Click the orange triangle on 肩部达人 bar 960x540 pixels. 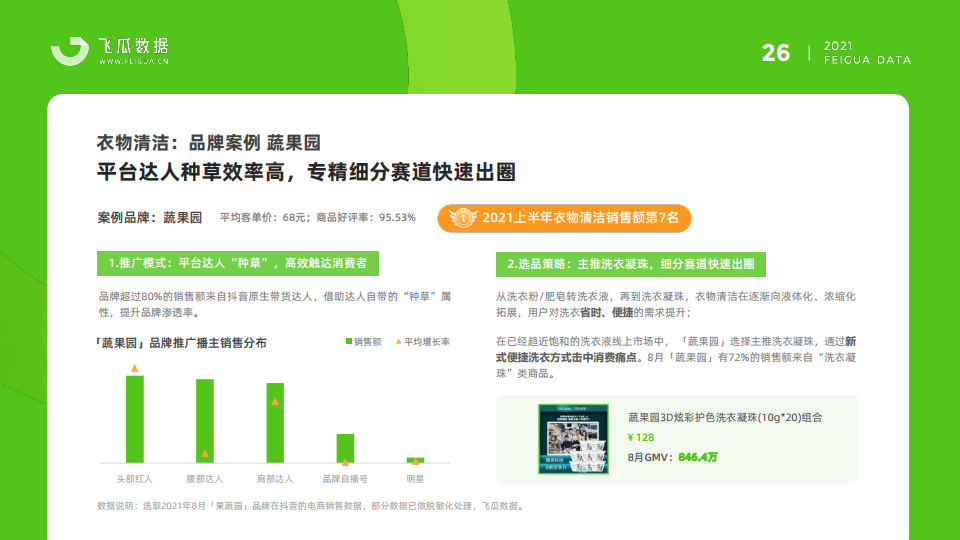[274, 401]
